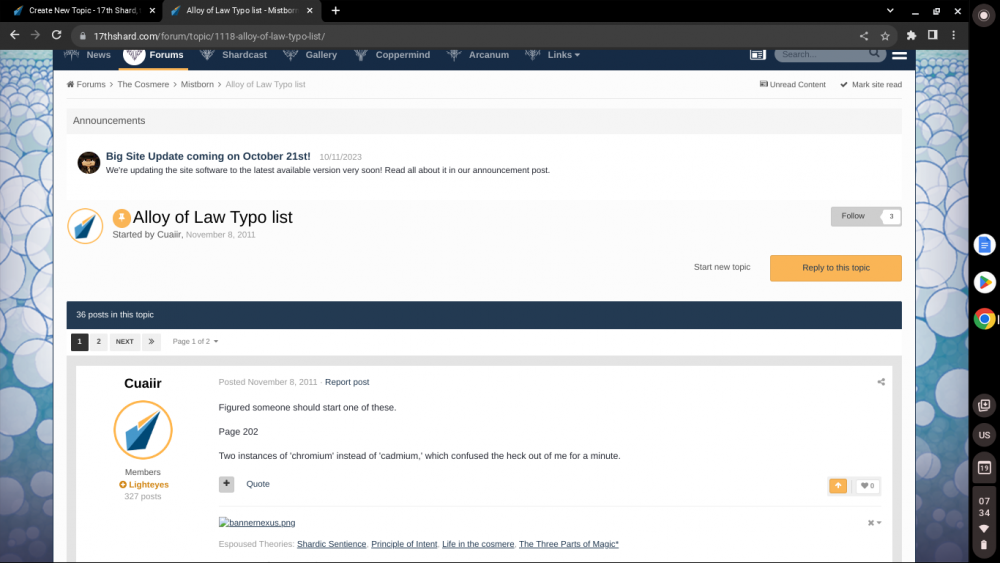Image resolution: width=1000 pixels, height=563 pixels.
Task: Close the Create New Topic tab
Action: (x=152, y=10)
